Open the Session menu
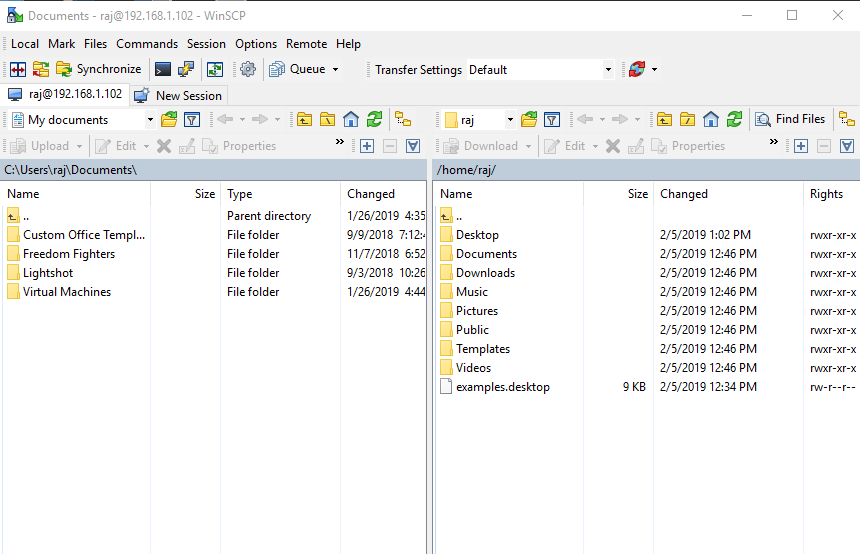 (x=206, y=44)
